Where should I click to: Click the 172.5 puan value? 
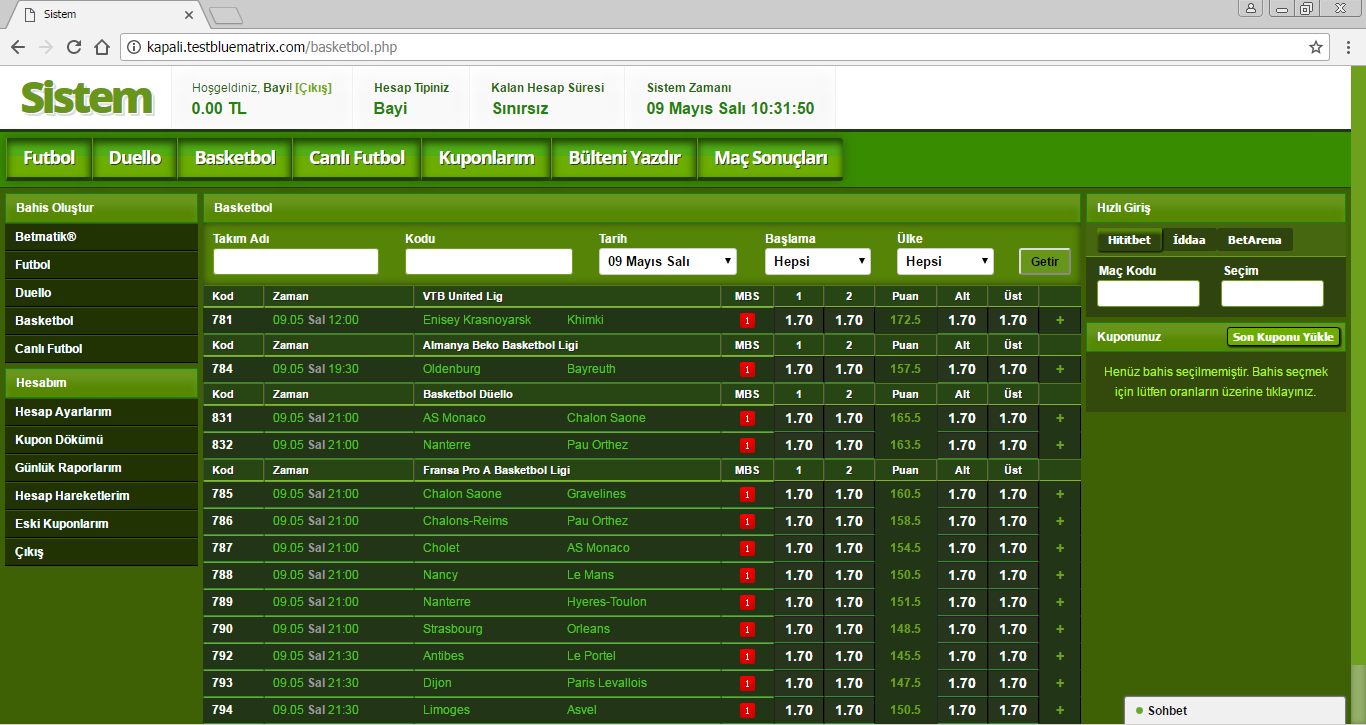905,320
